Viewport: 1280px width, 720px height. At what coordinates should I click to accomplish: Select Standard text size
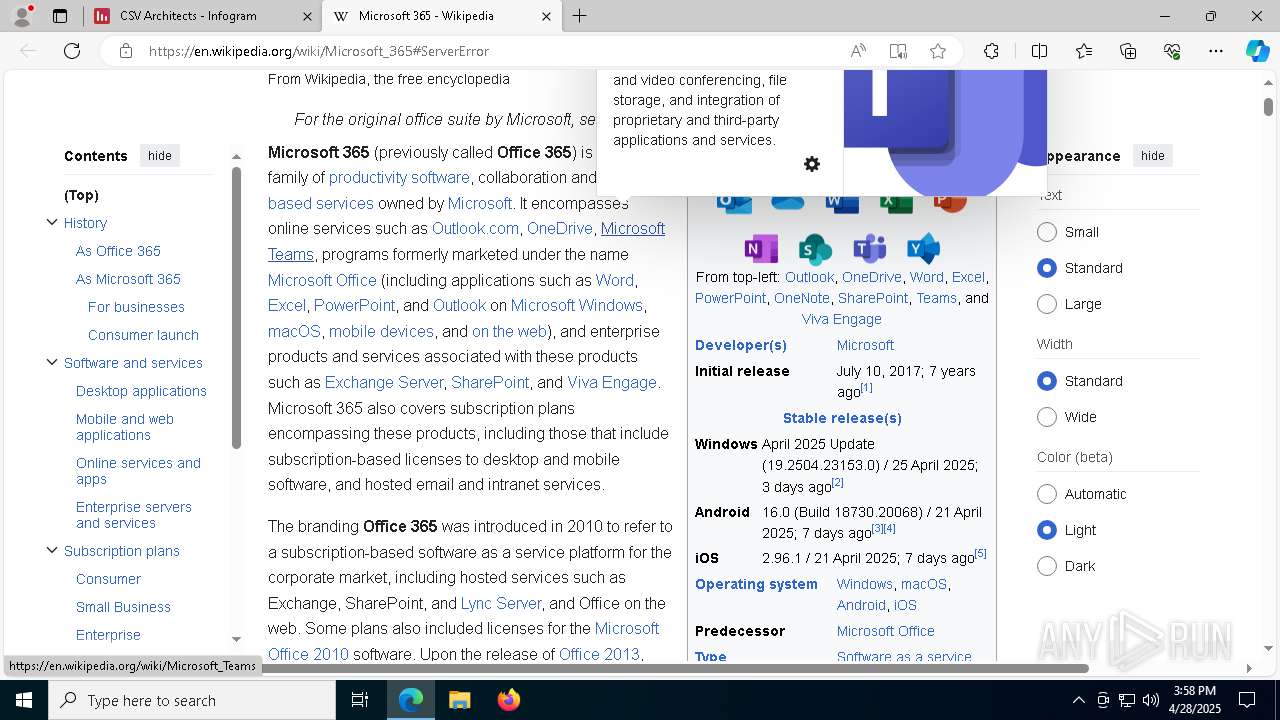point(1047,268)
